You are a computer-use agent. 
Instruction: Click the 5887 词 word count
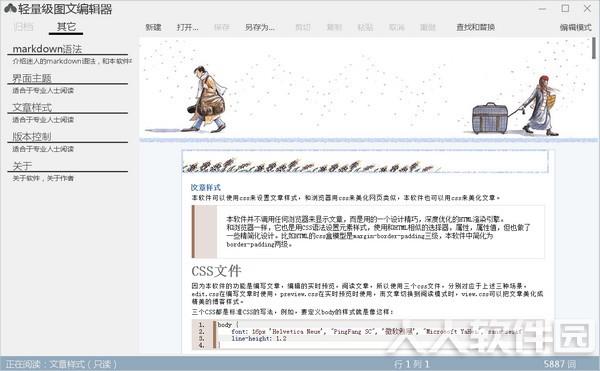point(560,364)
